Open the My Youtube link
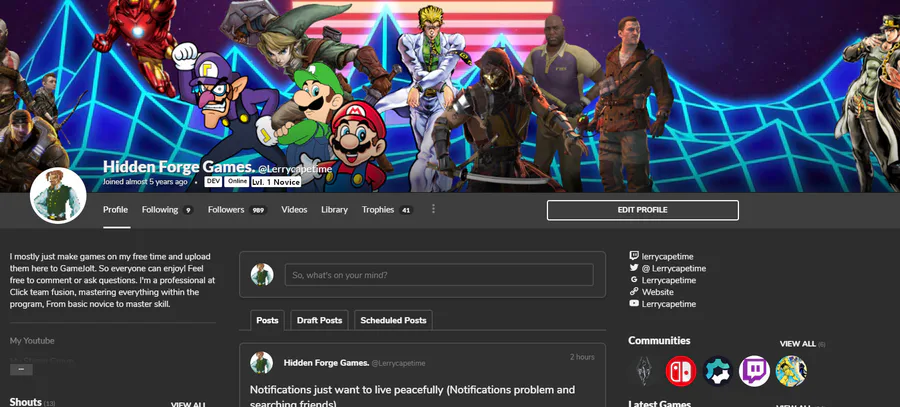900x407 pixels. point(32,340)
